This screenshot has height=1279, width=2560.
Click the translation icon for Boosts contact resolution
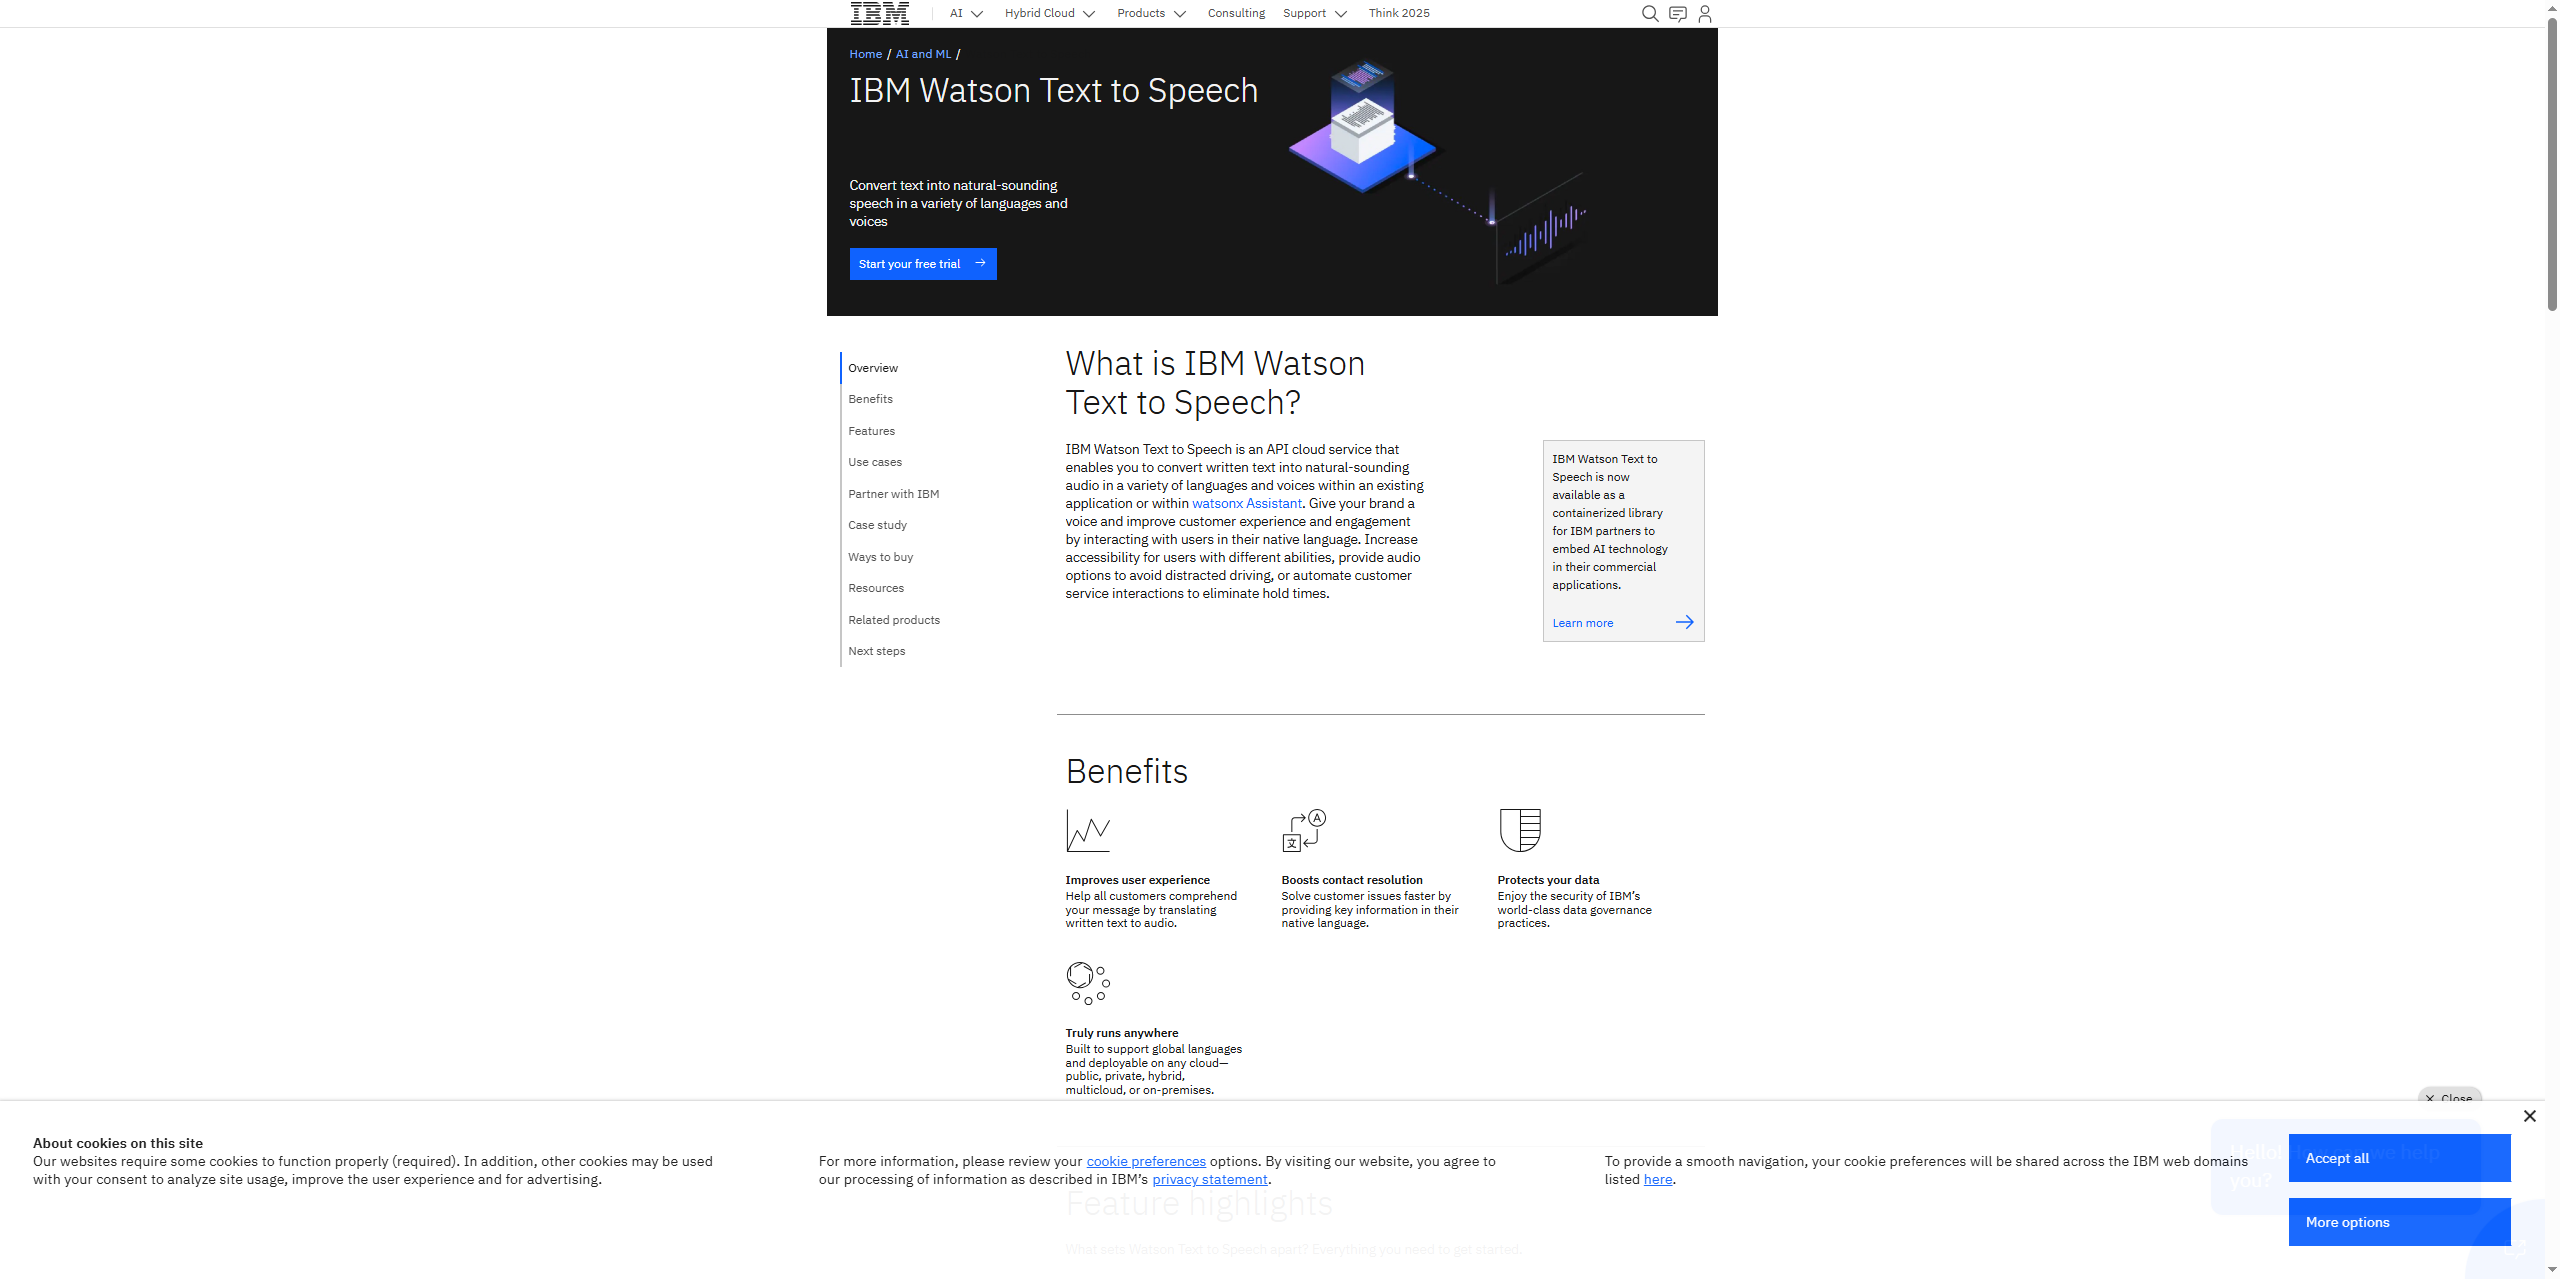[1303, 830]
